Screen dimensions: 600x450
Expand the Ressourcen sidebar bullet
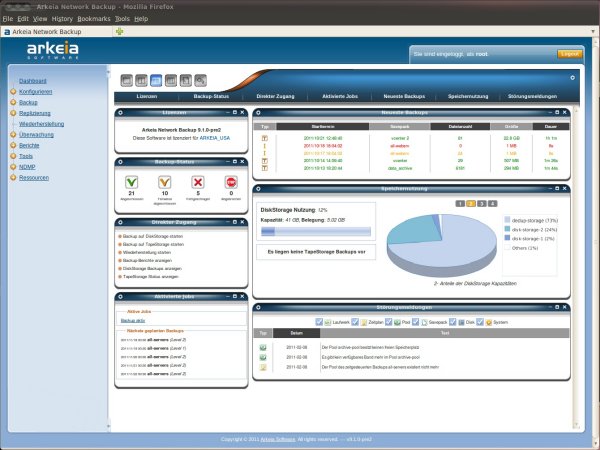[x=13, y=177]
